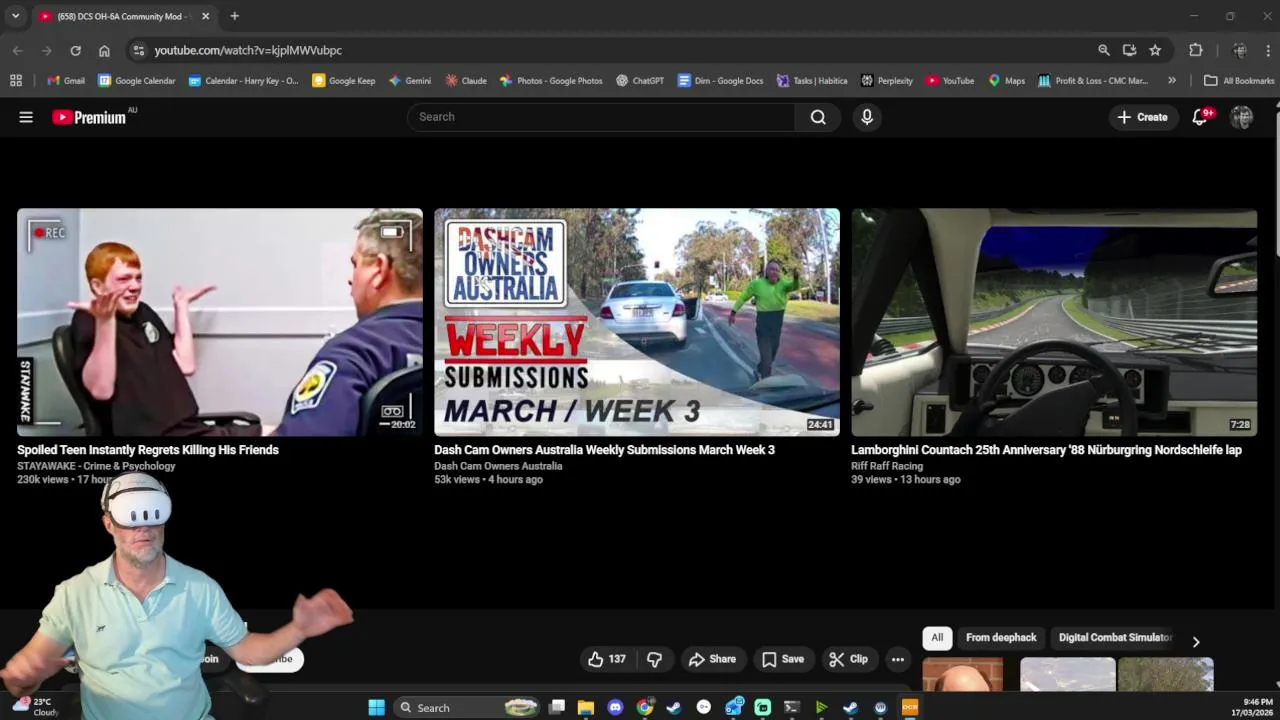Dislike the video with thumbs down
The image size is (1280, 720).
pos(655,659)
